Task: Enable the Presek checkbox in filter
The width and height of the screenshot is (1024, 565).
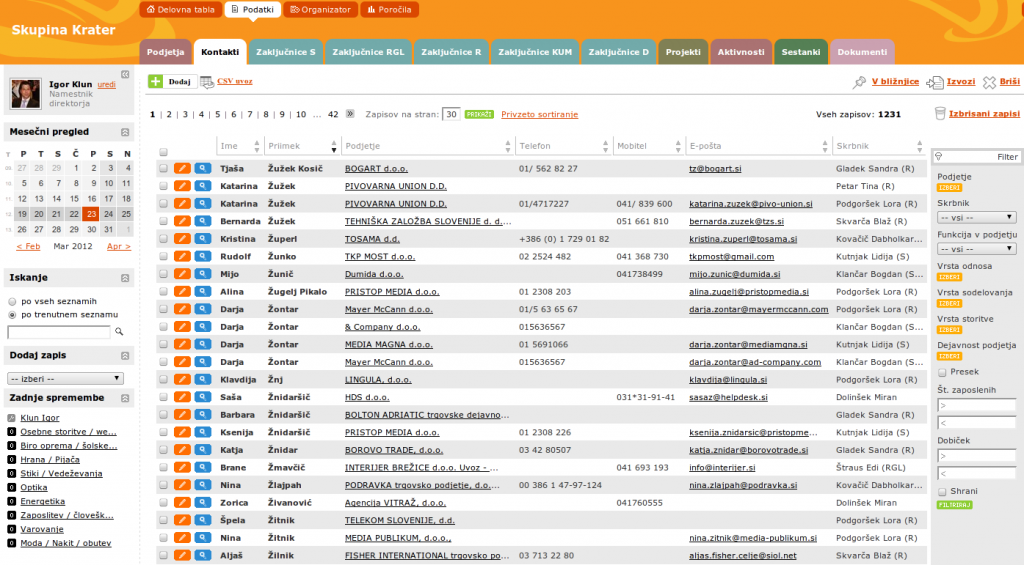Action: tap(942, 372)
